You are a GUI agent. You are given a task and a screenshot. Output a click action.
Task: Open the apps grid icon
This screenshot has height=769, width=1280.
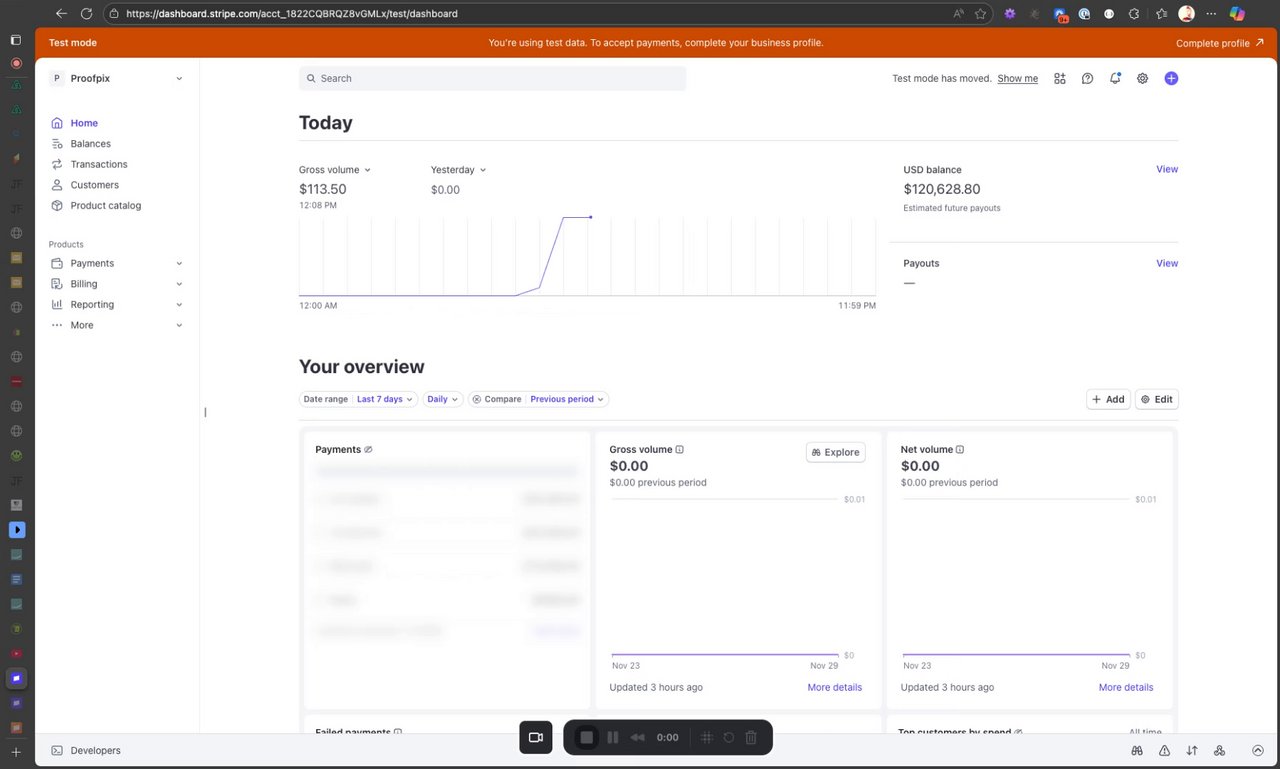coord(1060,78)
